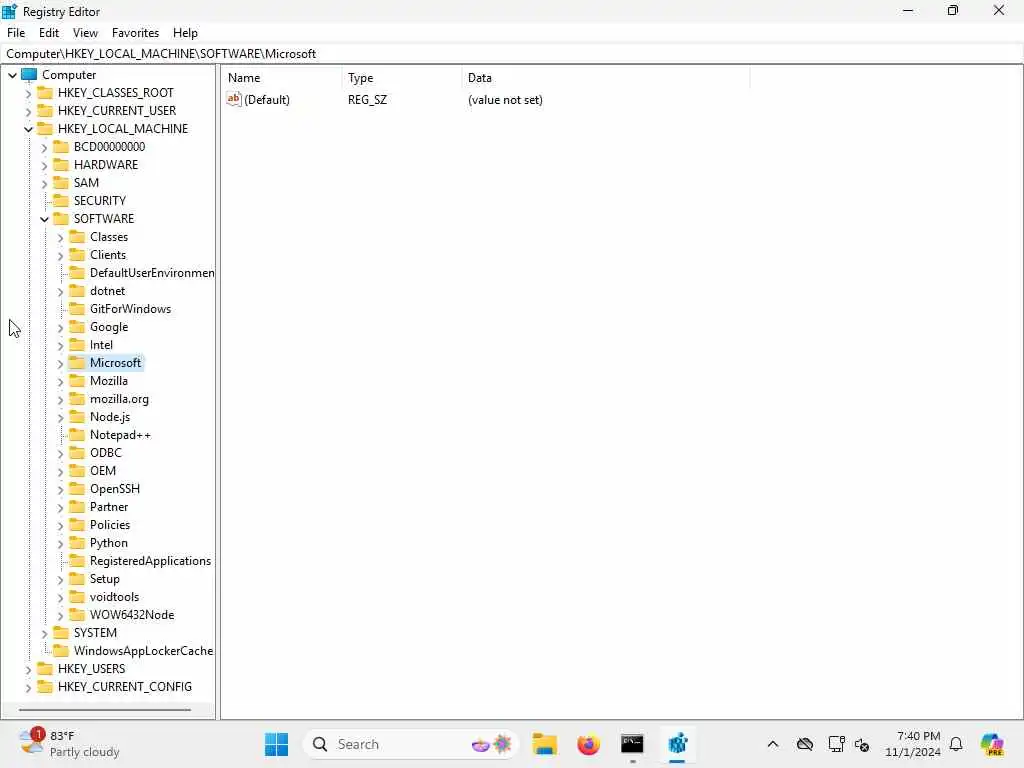Expand the BCD00000000 key
The width and height of the screenshot is (1024, 768).
pos(44,148)
